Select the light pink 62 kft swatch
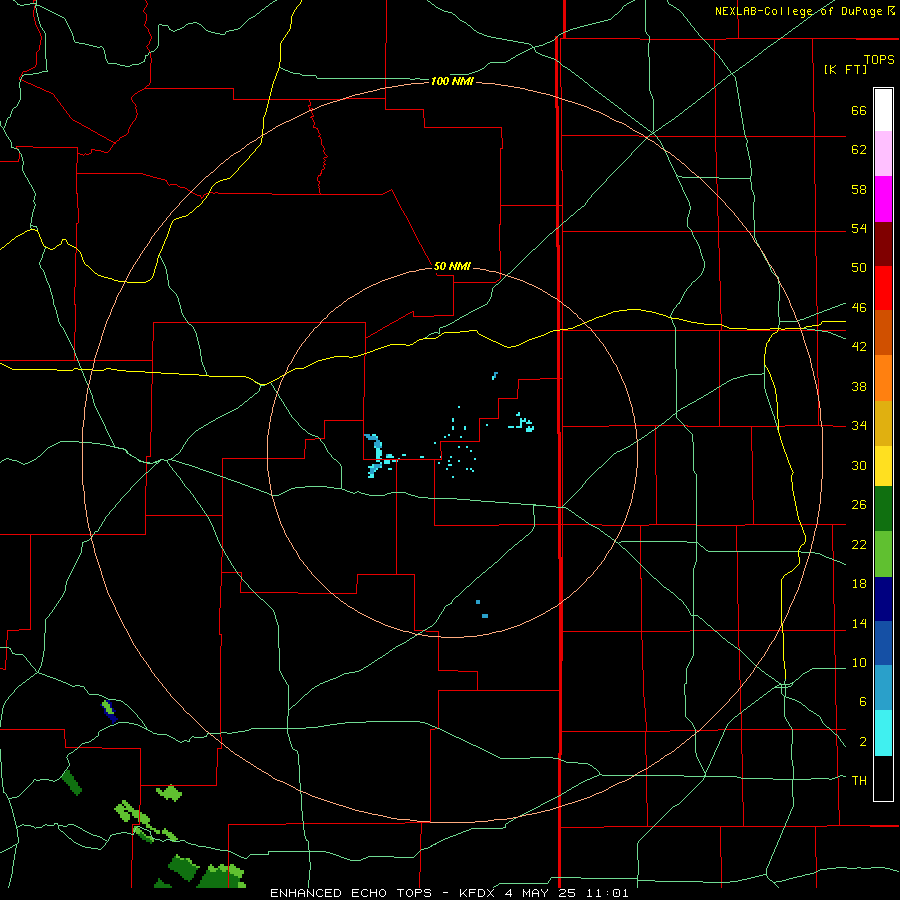The width and height of the screenshot is (900, 900). coord(883,154)
